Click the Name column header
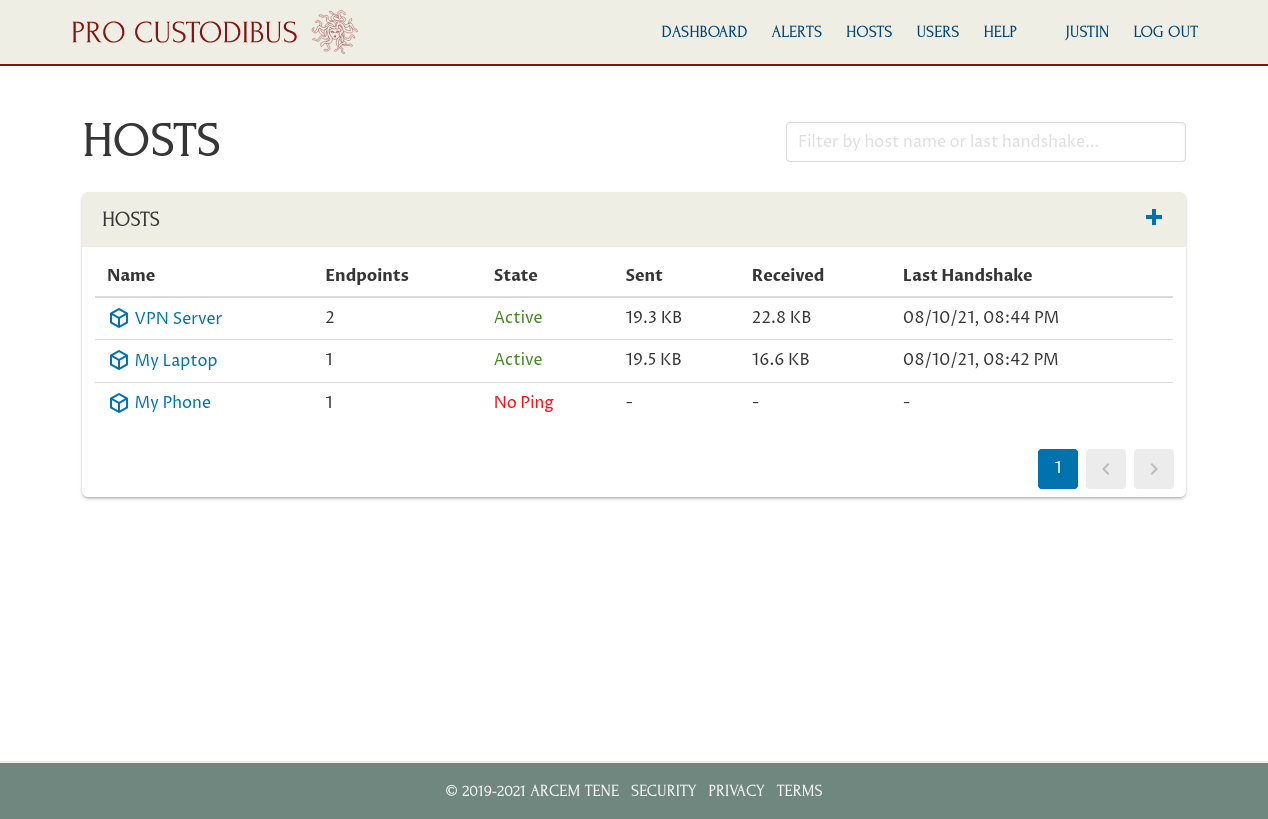The image size is (1268, 819). tap(131, 275)
